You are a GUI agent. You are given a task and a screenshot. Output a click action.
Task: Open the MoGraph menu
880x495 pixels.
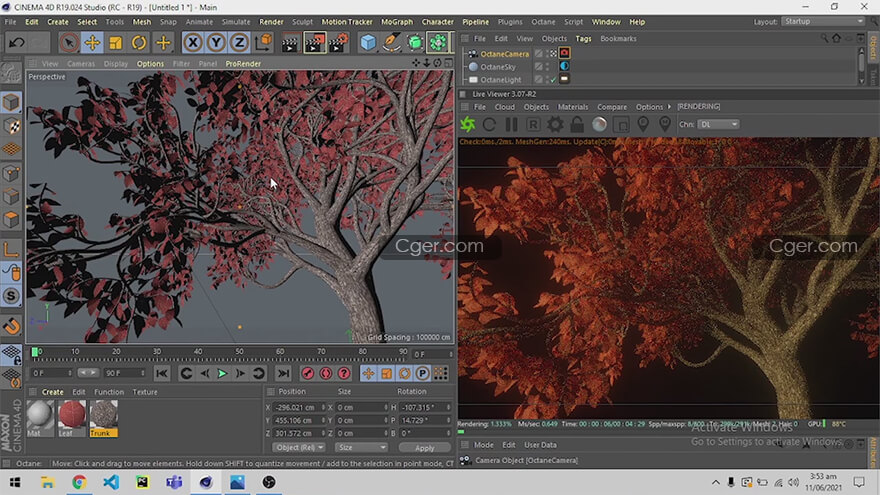click(397, 22)
